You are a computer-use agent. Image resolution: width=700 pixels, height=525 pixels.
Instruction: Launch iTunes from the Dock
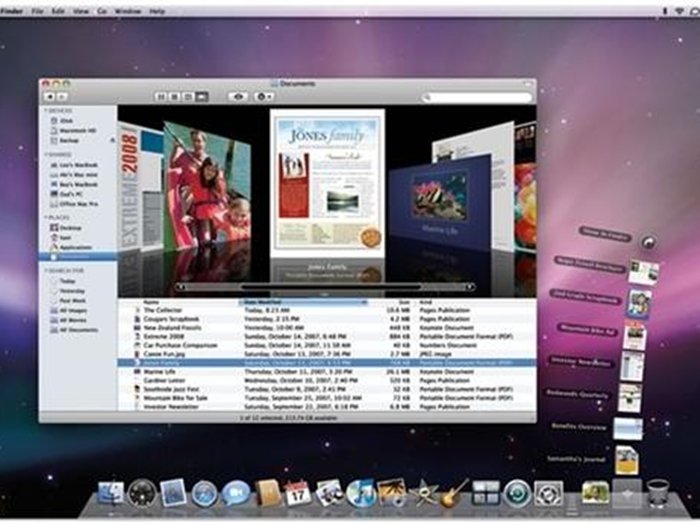click(x=360, y=493)
